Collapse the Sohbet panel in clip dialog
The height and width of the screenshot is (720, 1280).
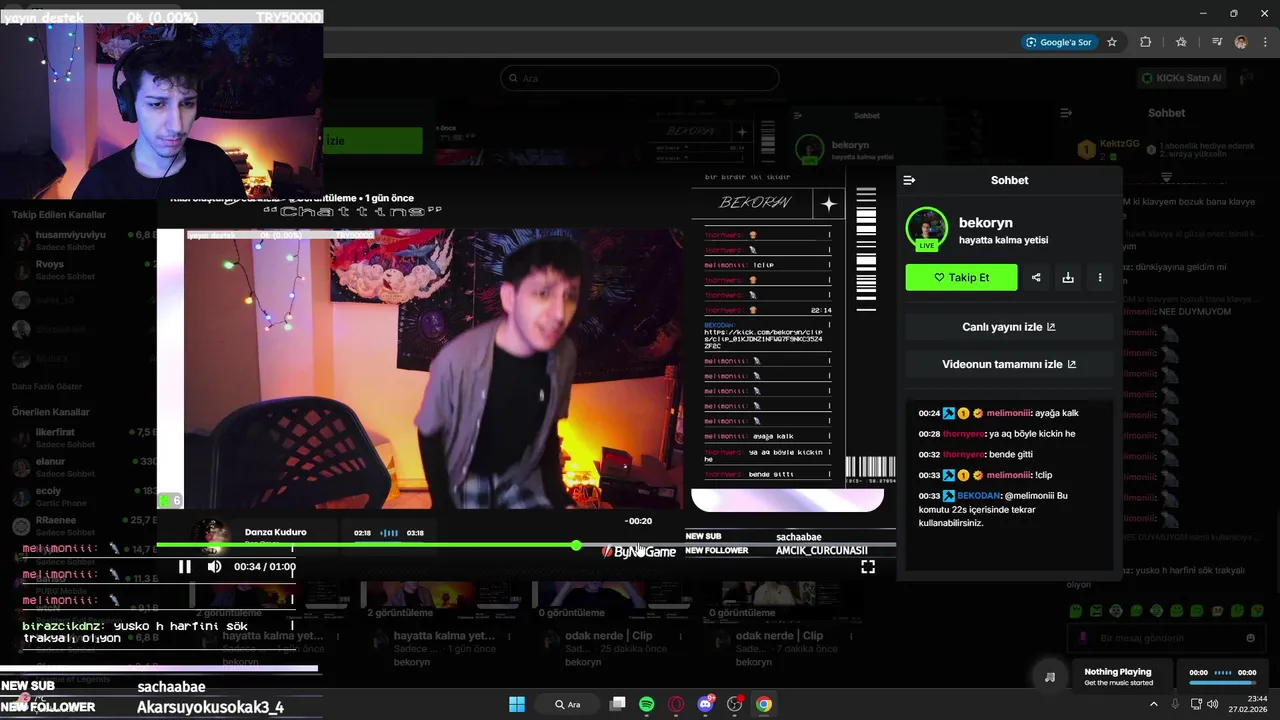[909, 180]
